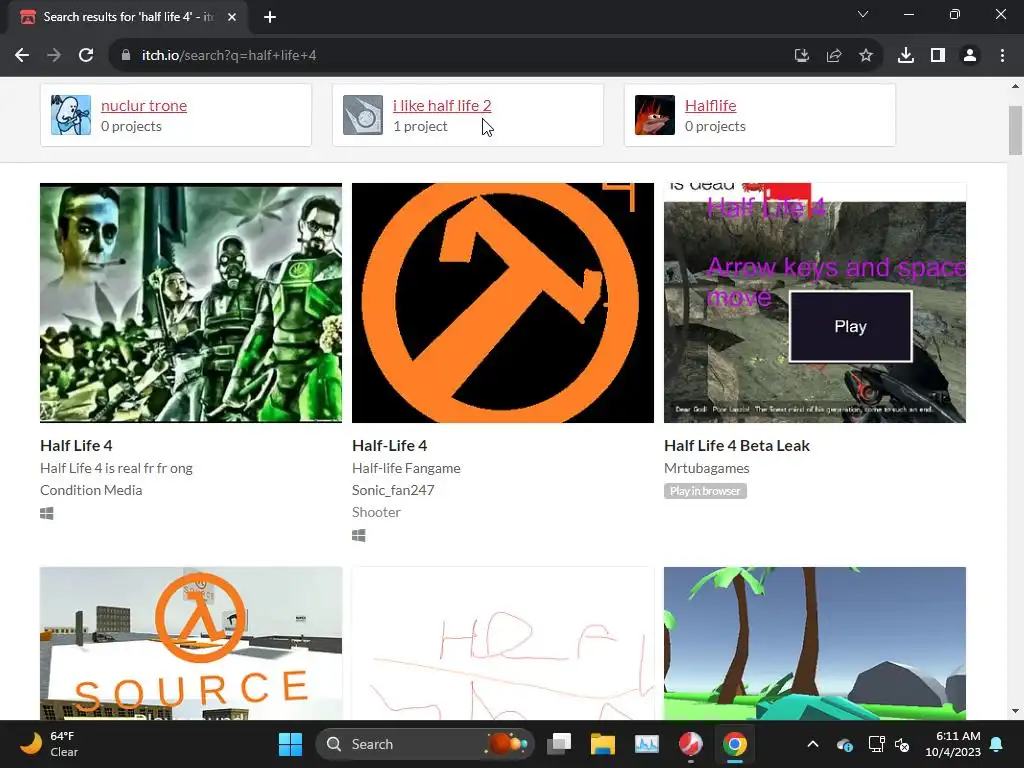Screen dimensions: 1024x768
Task: Click the 'Play in browser' badge
Action: click(705, 491)
